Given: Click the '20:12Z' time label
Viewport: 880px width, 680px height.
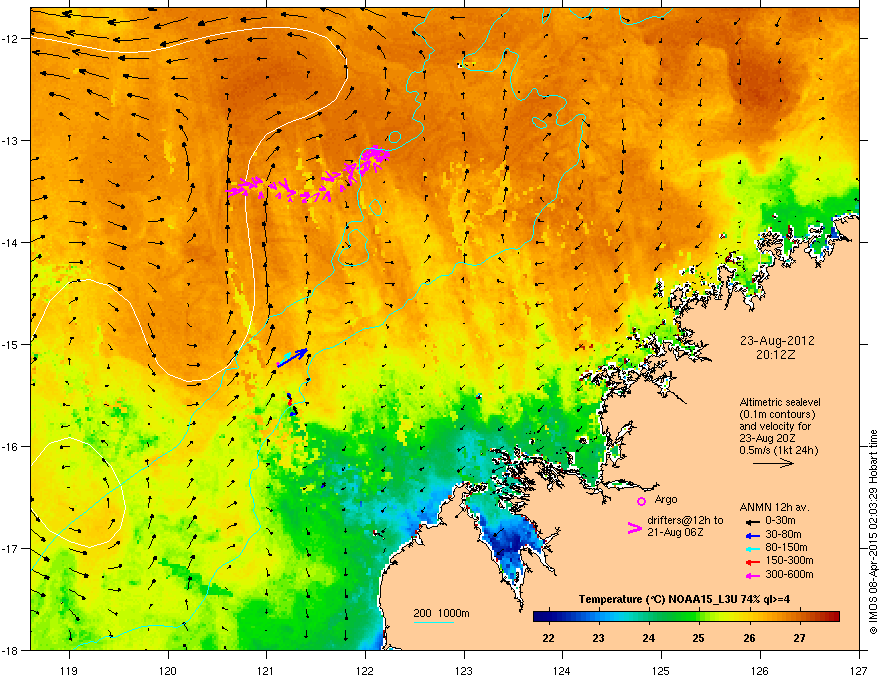Looking at the screenshot, I should pyautogui.click(x=775, y=355).
